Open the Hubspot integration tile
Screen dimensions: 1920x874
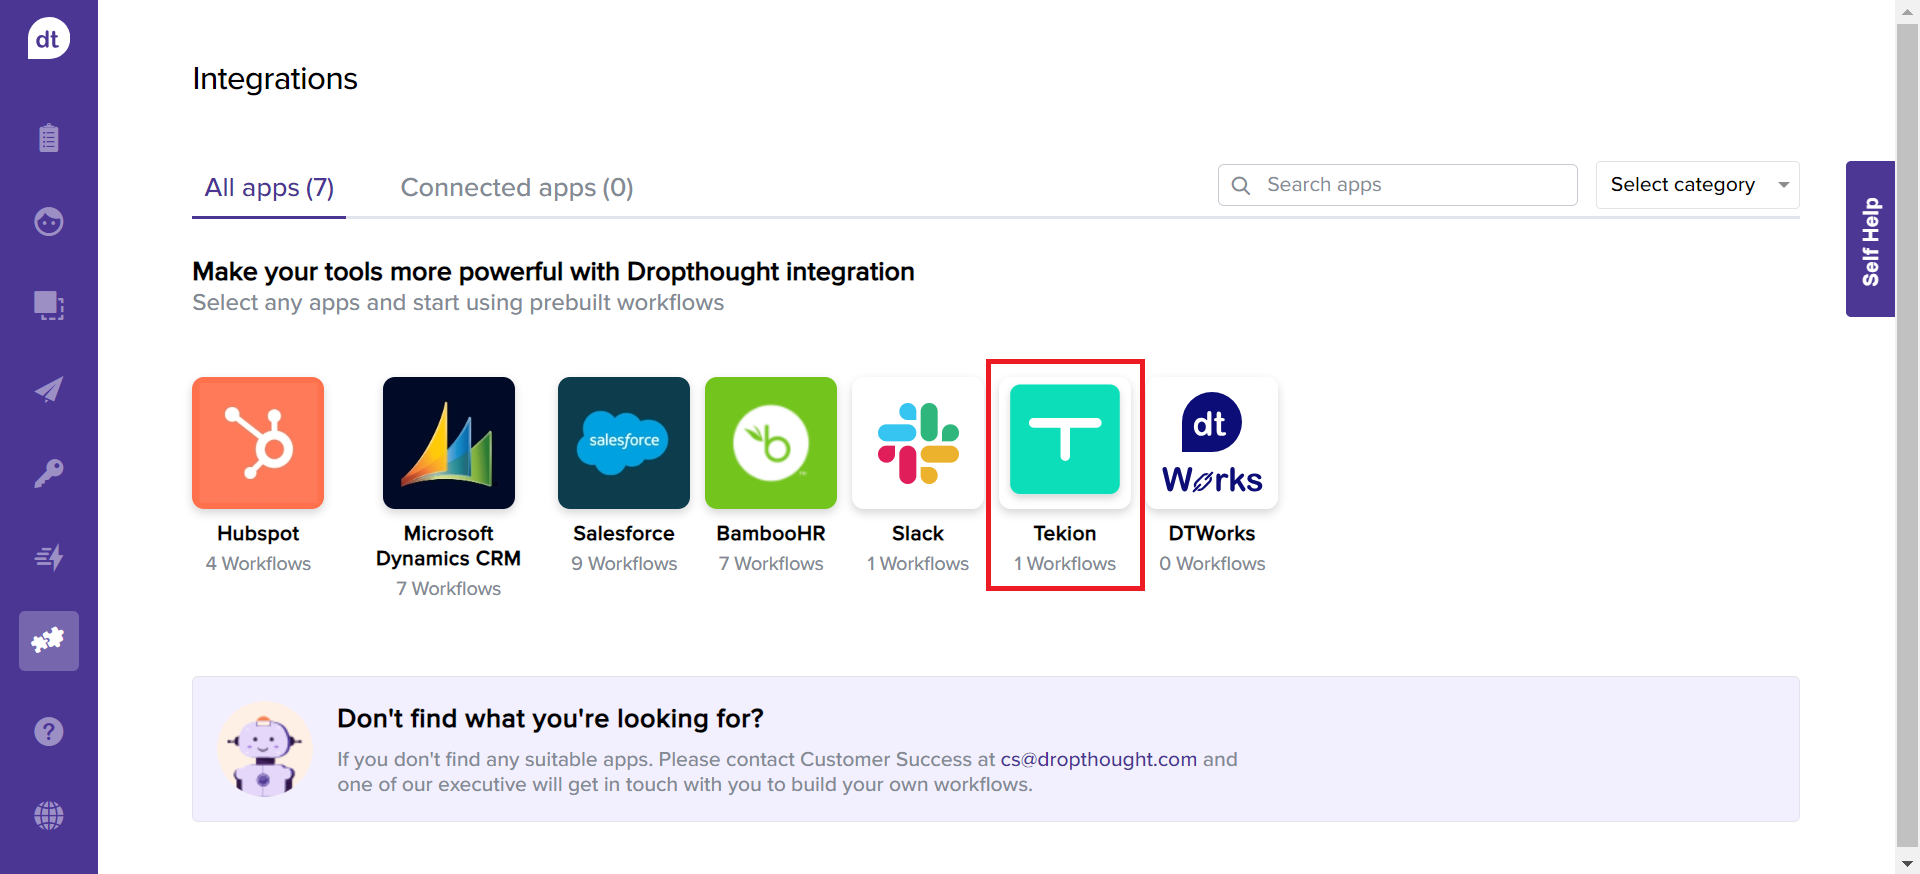(x=258, y=443)
